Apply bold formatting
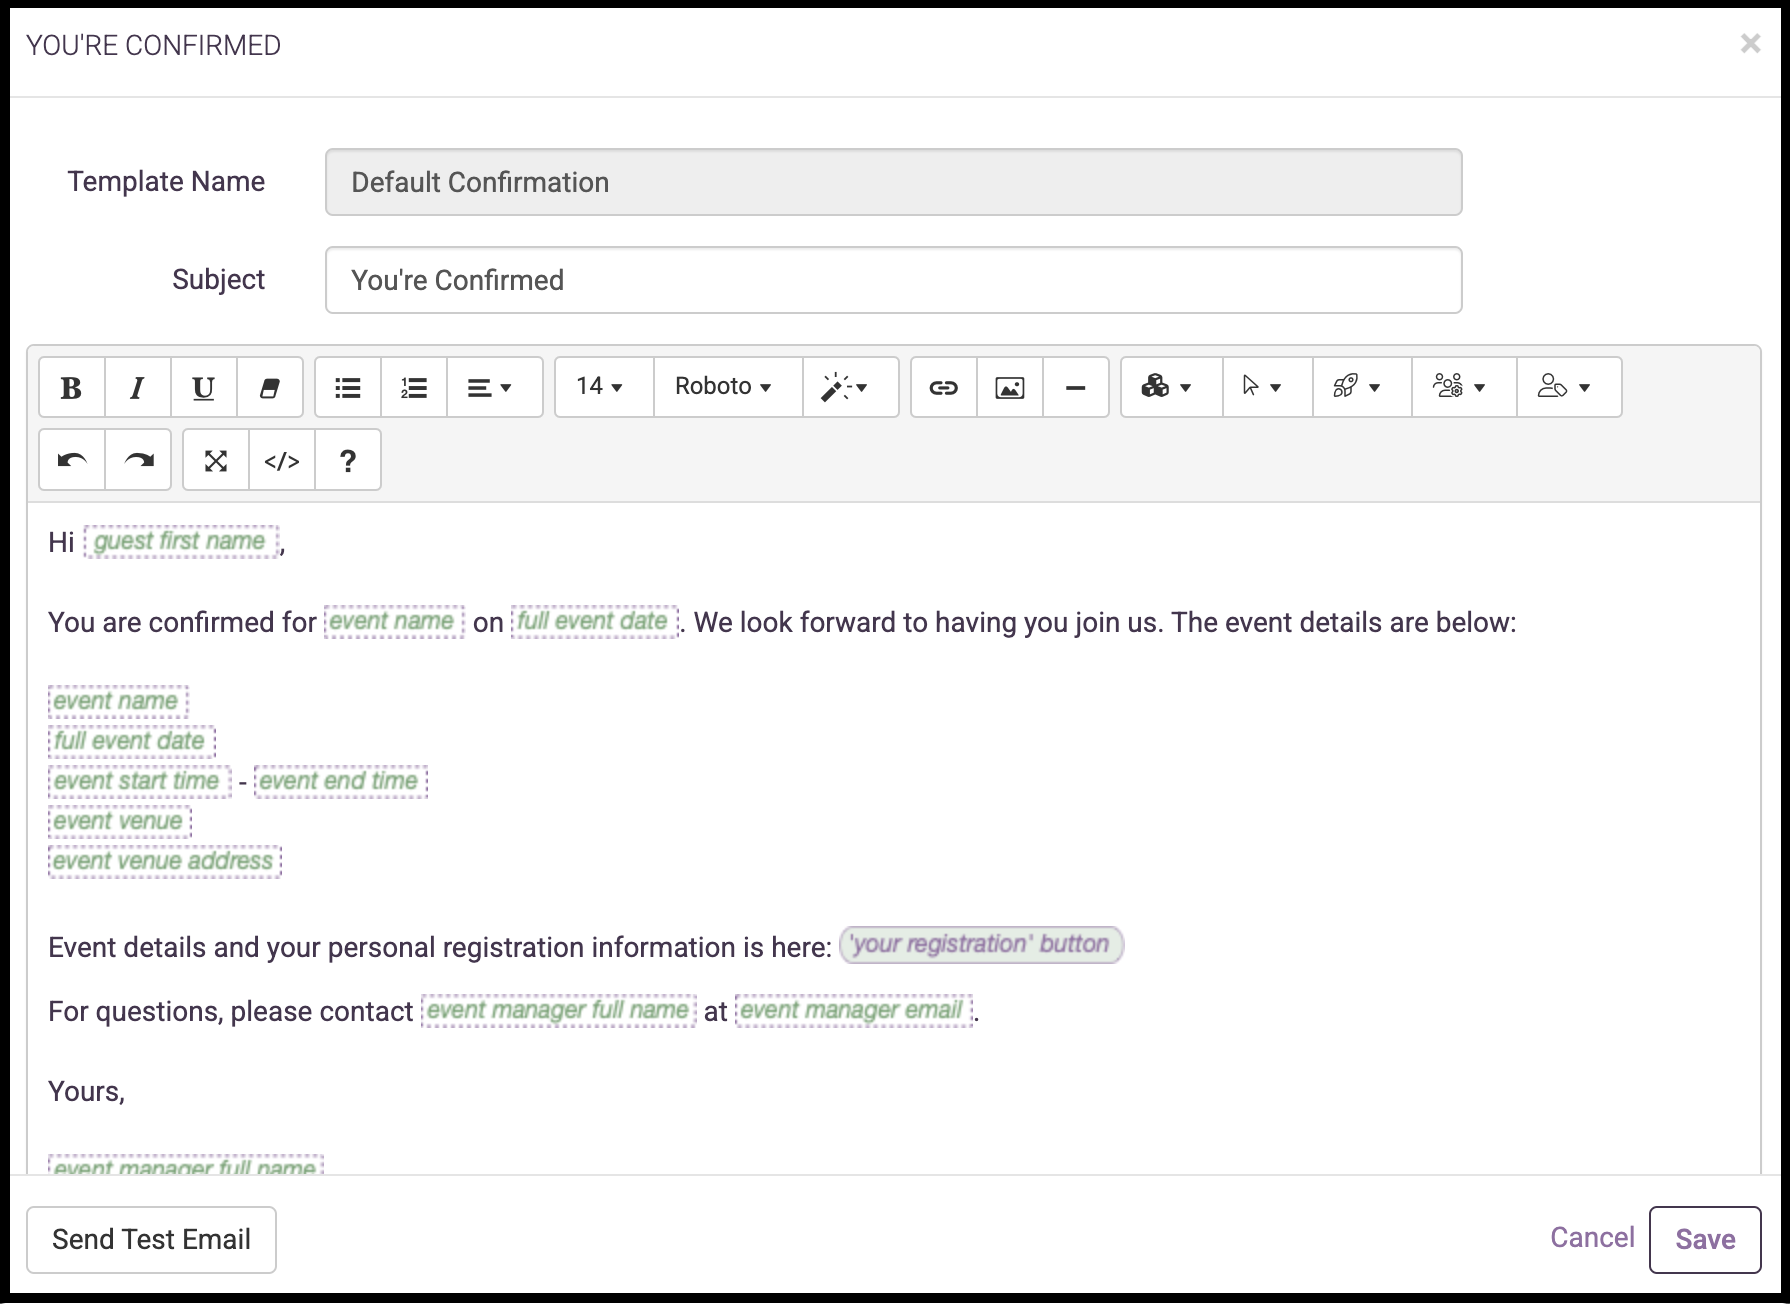Screen dimensions: 1790x1304 (x=70, y=387)
